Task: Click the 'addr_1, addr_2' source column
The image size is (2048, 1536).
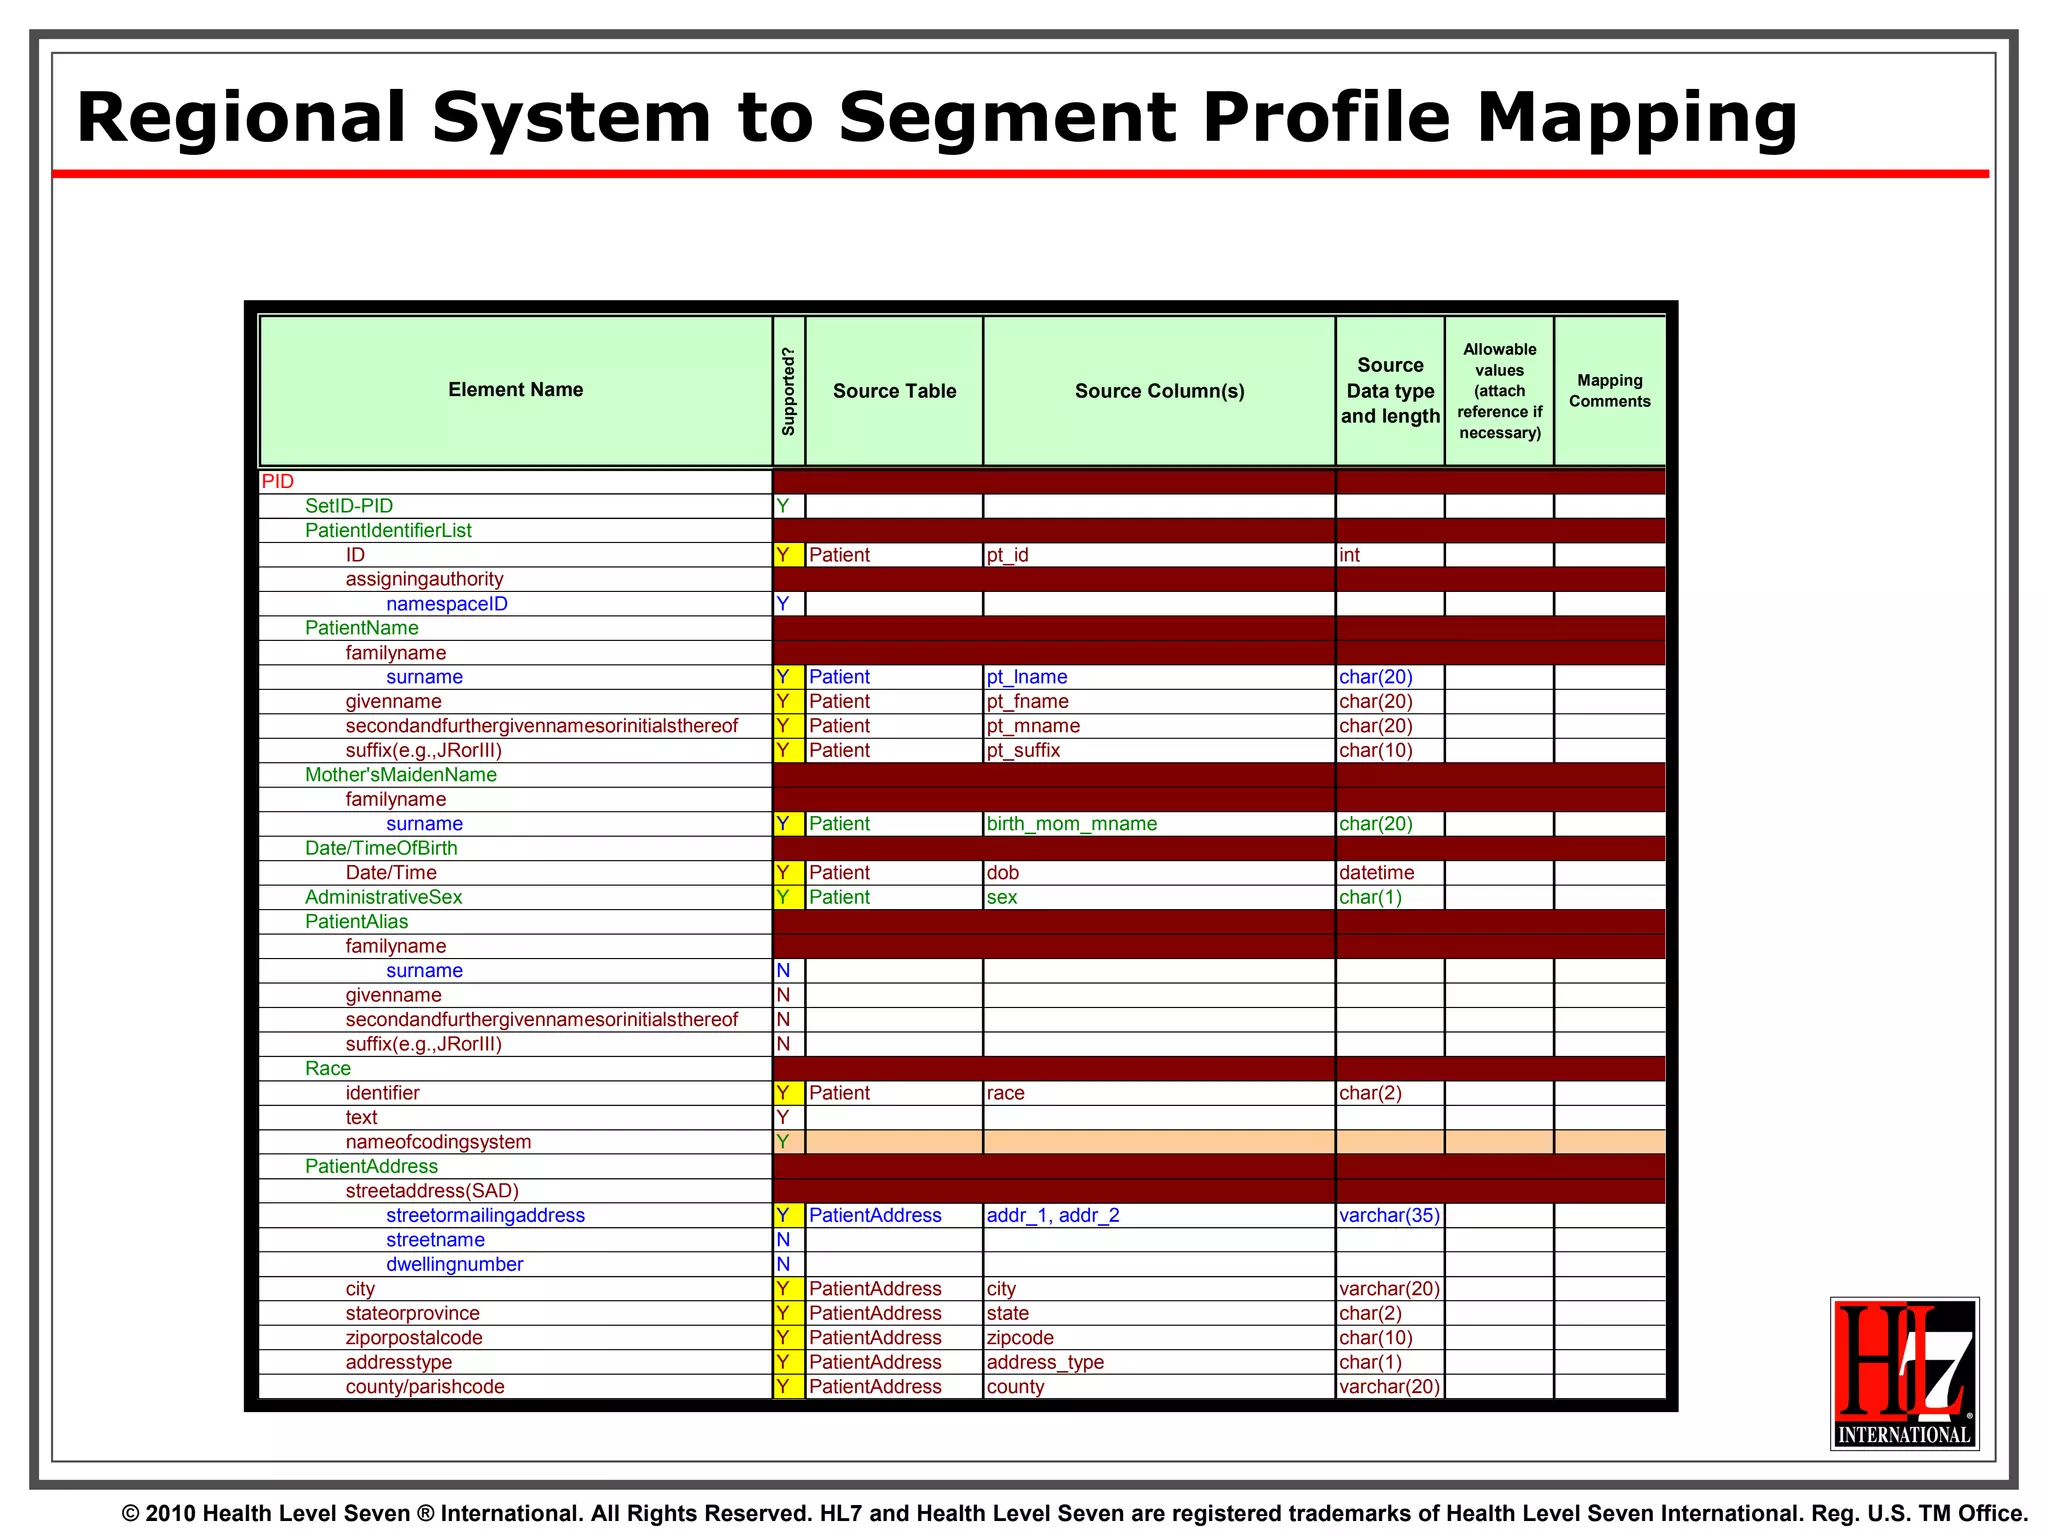Action: (1159, 1216)
